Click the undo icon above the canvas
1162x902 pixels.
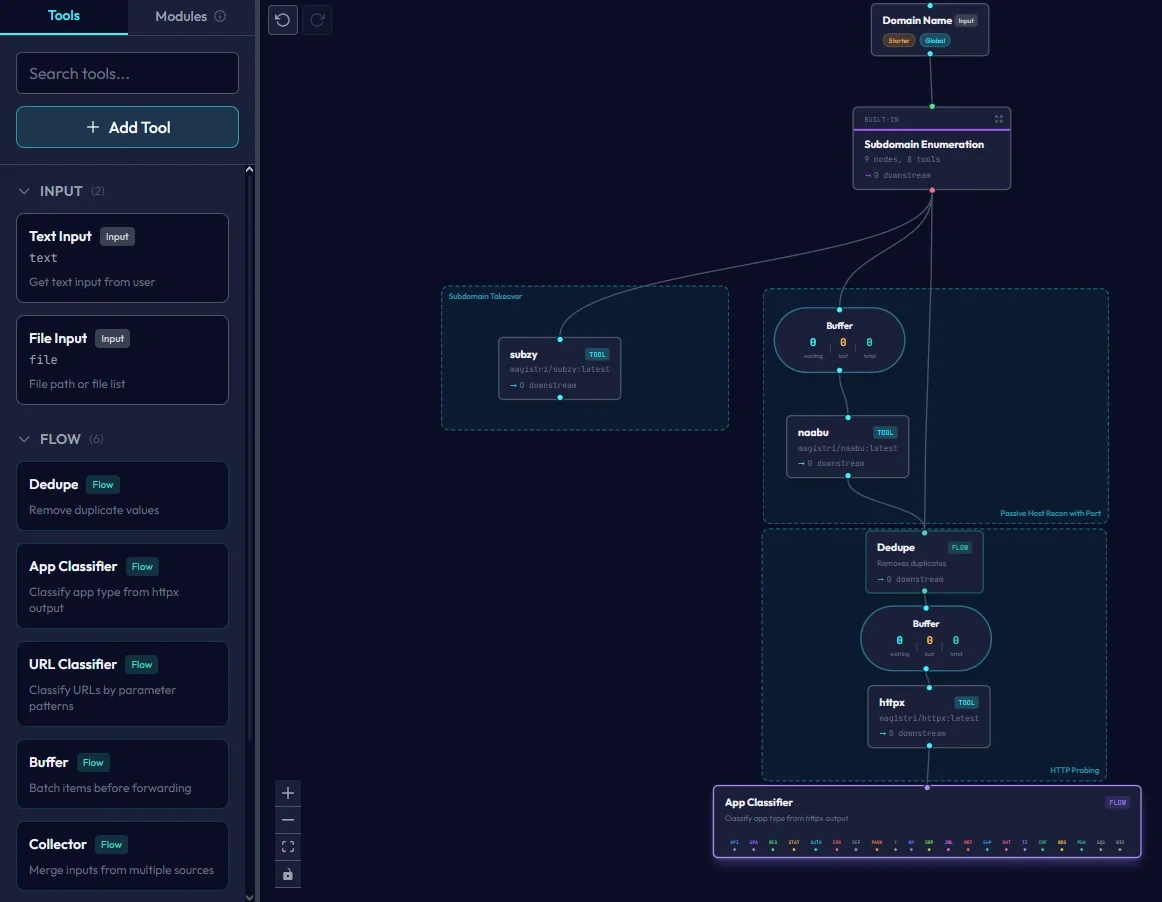282,20
